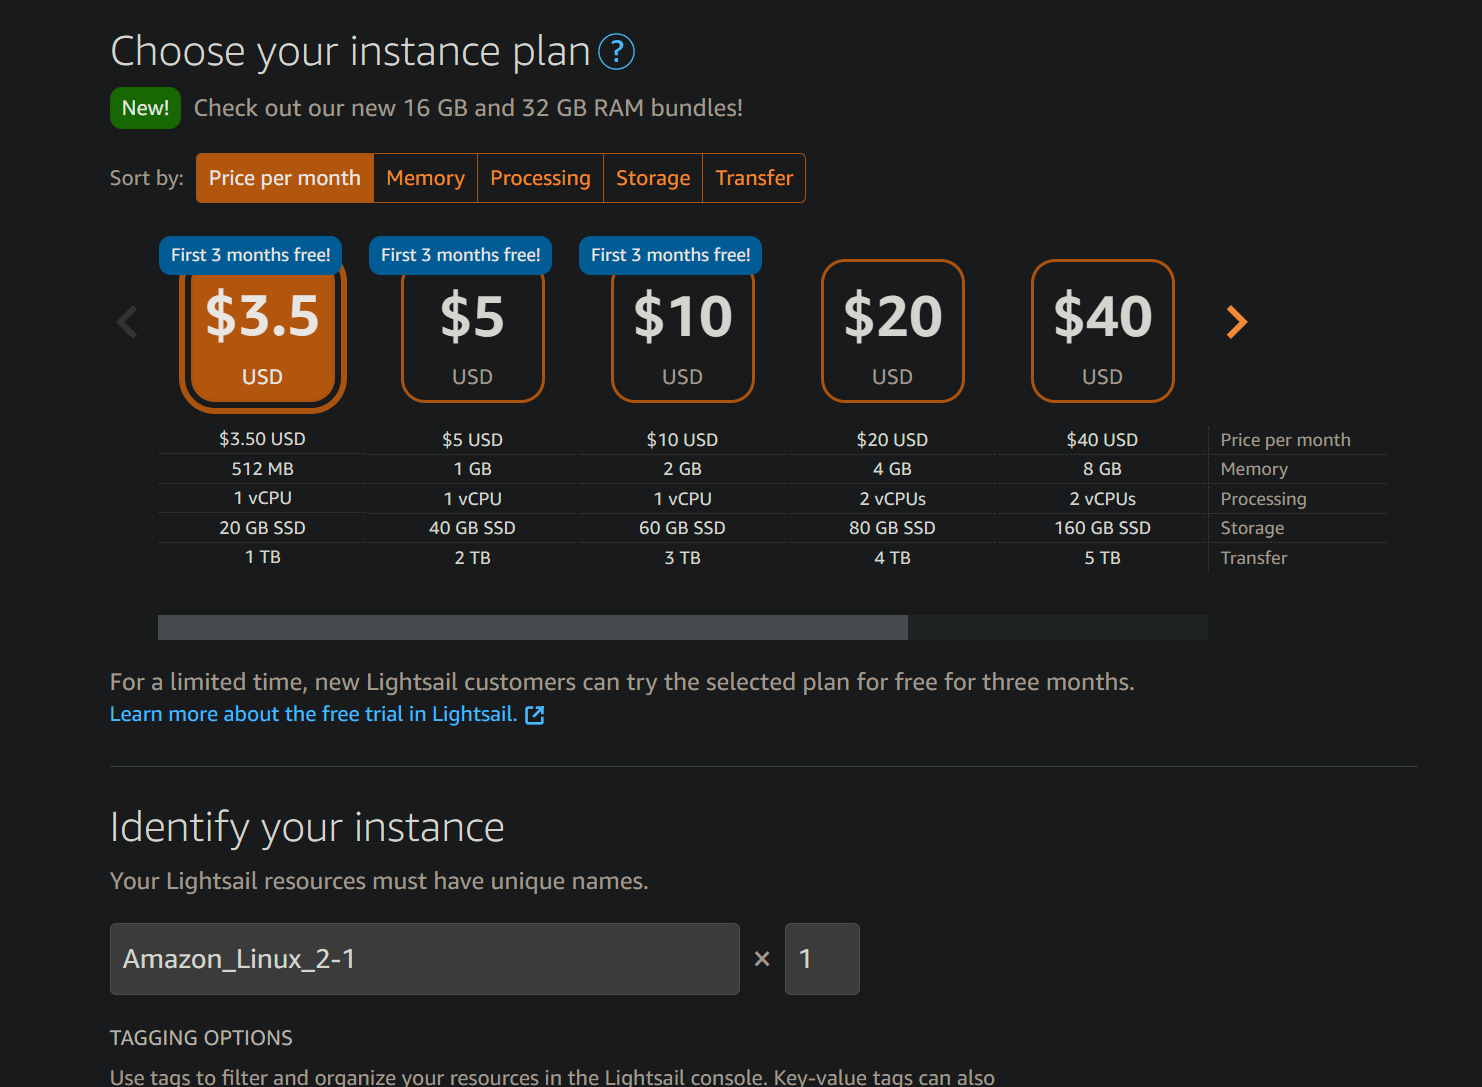Click the New! badge
Screen dimensions: 1482x1087
tap(145, 107)
